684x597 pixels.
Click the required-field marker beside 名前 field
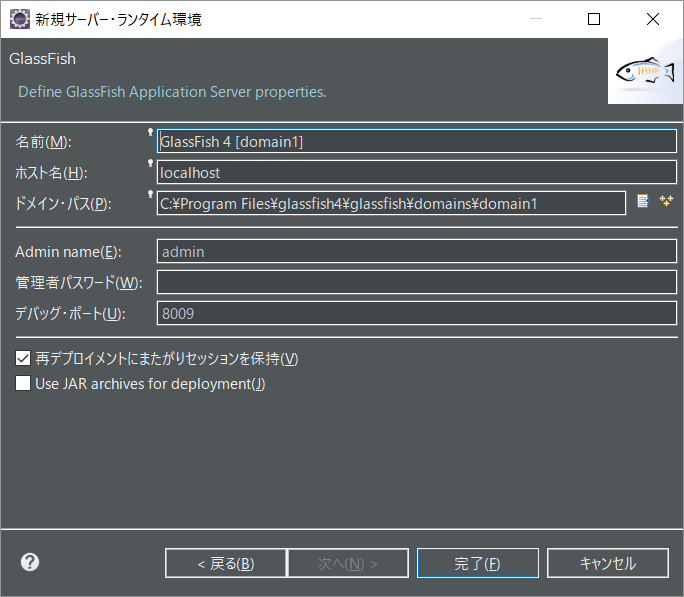(x=150, y=132)
